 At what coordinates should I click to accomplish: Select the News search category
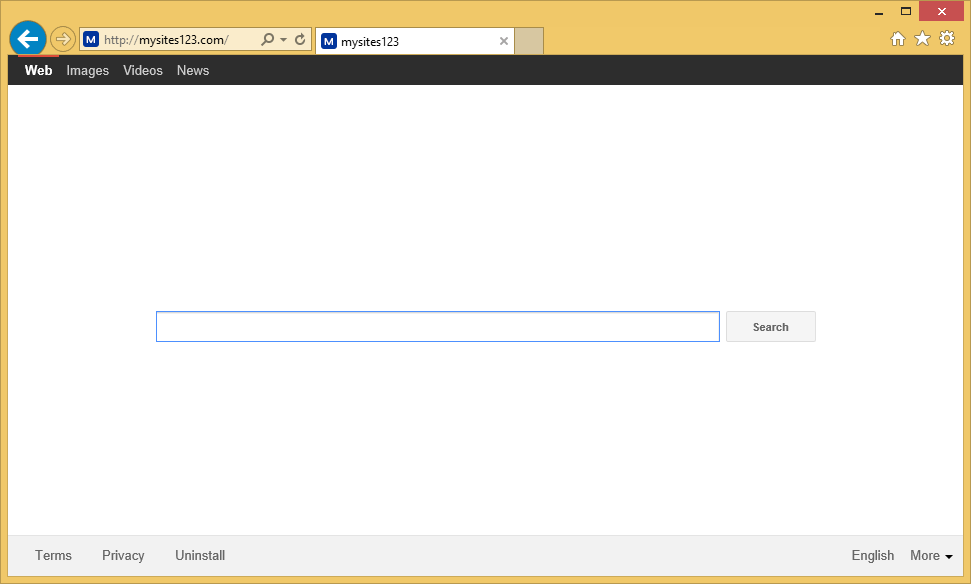(193, 70)
